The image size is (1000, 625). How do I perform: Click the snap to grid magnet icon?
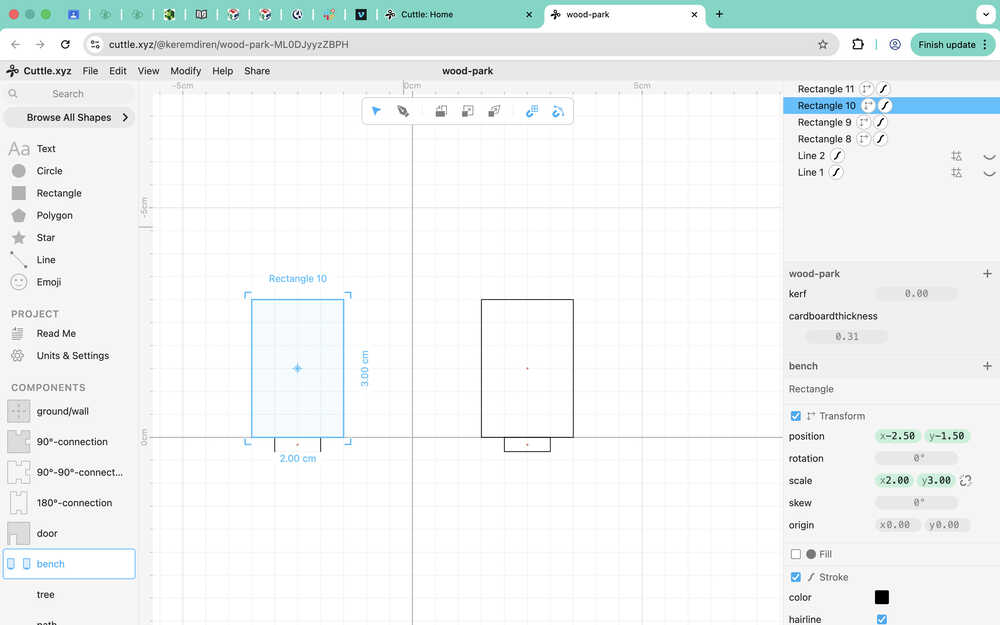tap(532, 111)
